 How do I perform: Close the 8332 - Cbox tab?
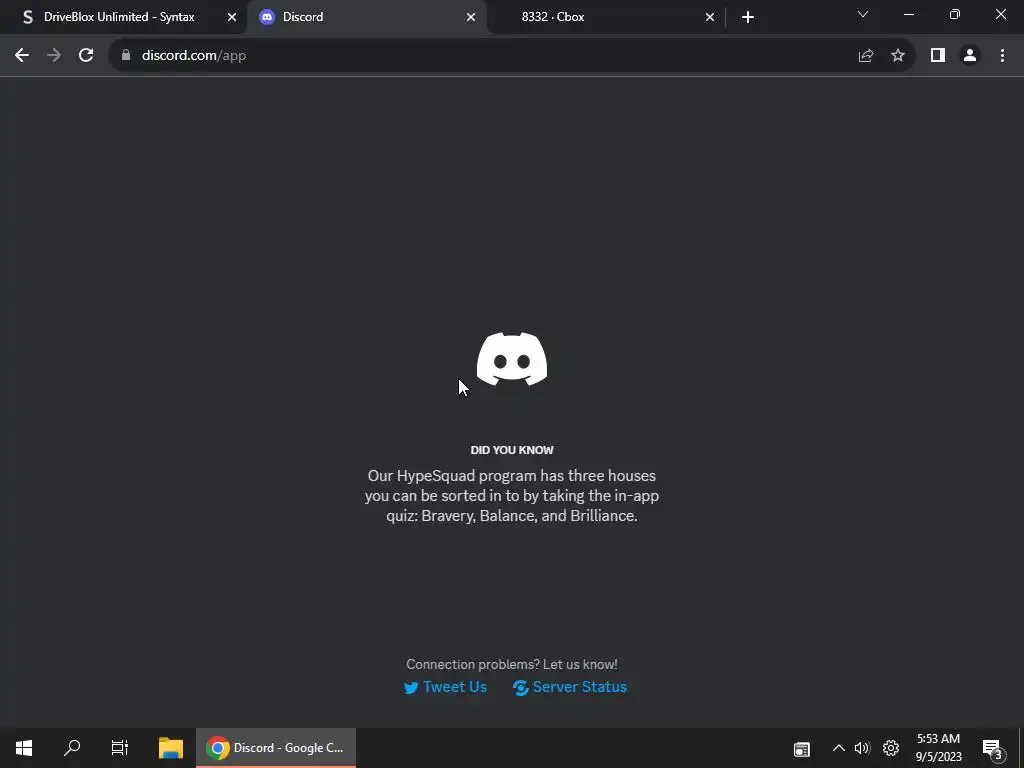coord(710,17)
